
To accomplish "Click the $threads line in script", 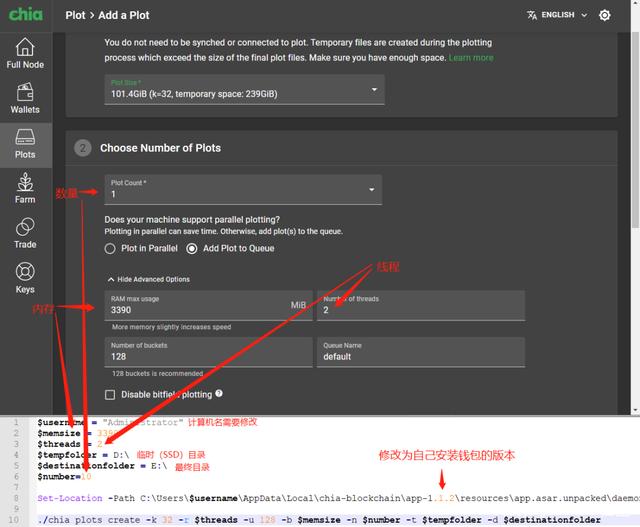I will (x=70, y=444).
